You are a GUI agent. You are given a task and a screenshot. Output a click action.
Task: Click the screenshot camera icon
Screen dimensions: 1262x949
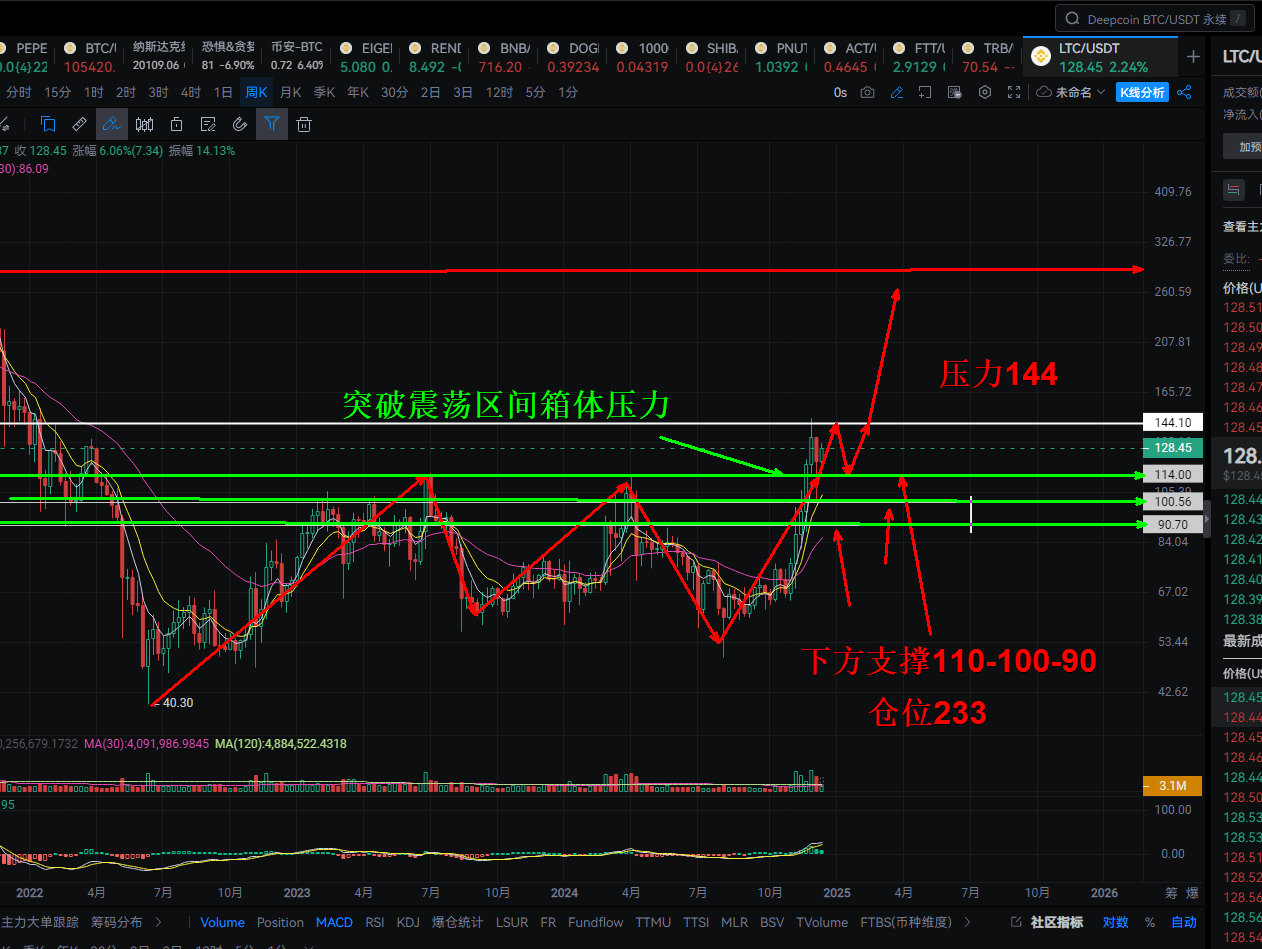868,92
